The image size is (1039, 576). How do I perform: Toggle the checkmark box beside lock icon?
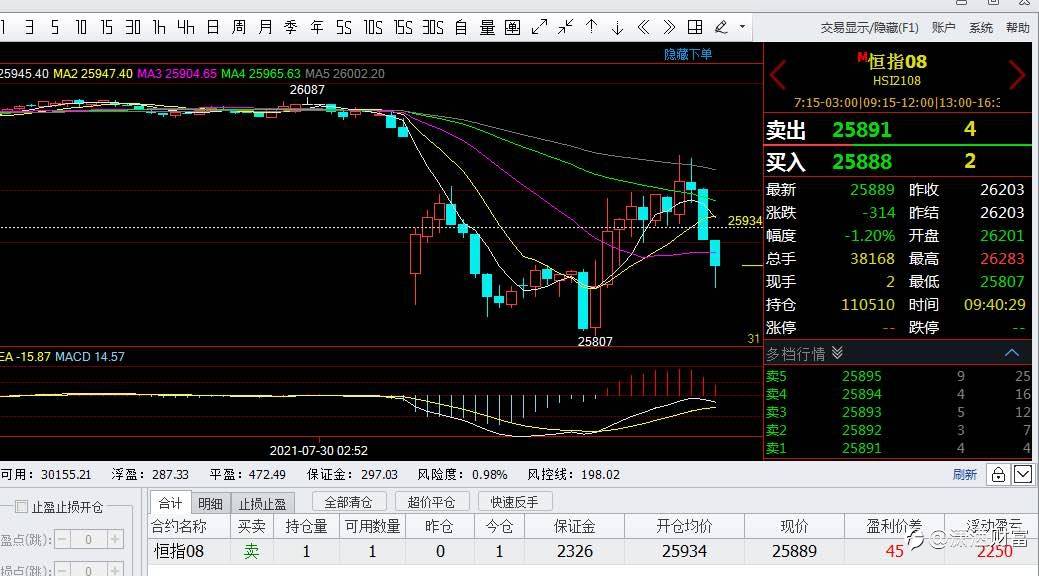tap(1022, 475)
